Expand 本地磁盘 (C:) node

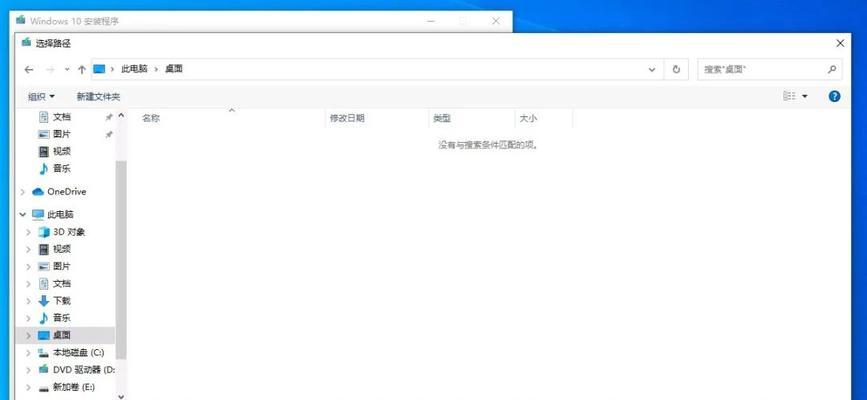click(29, 352)
